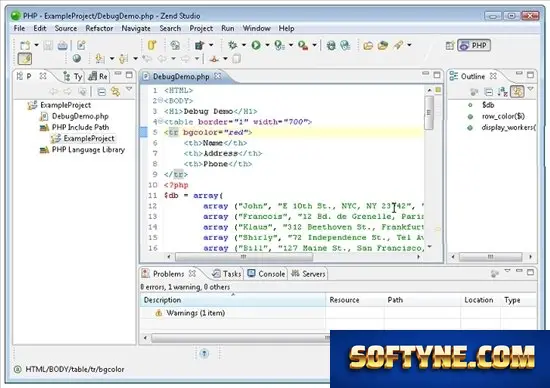Image resolution: width=550 pixels, height=388 pixels.
Task: Toggle highlighted Link with Editor in Outline
Action: point(517,92)
